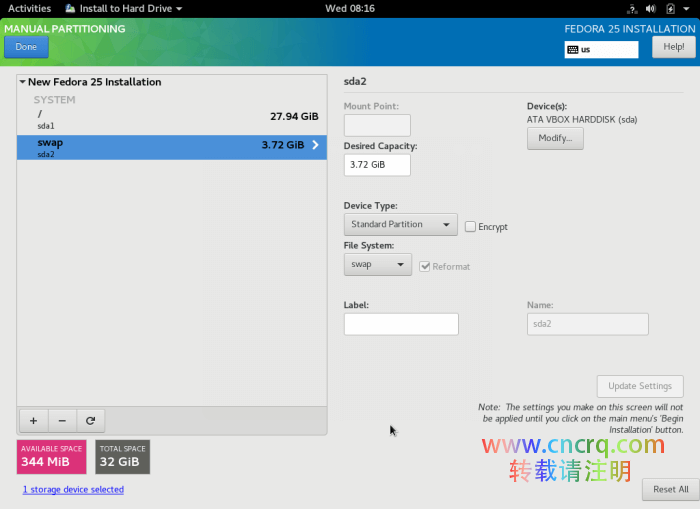Collapse the New Fedora 25 Installation tree
Viewport: 700px width, 509px height.
pyautogui.click(x=22, y=82)
